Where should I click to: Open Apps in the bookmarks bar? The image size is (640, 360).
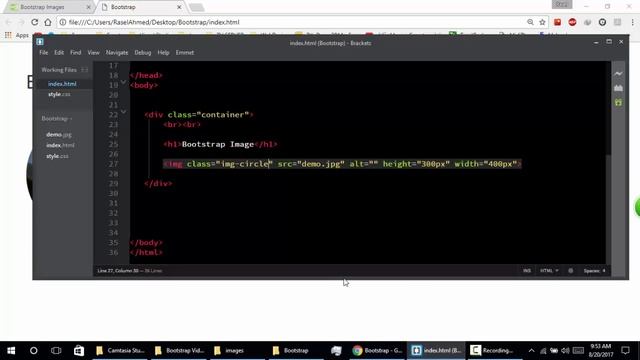[17, 36]
